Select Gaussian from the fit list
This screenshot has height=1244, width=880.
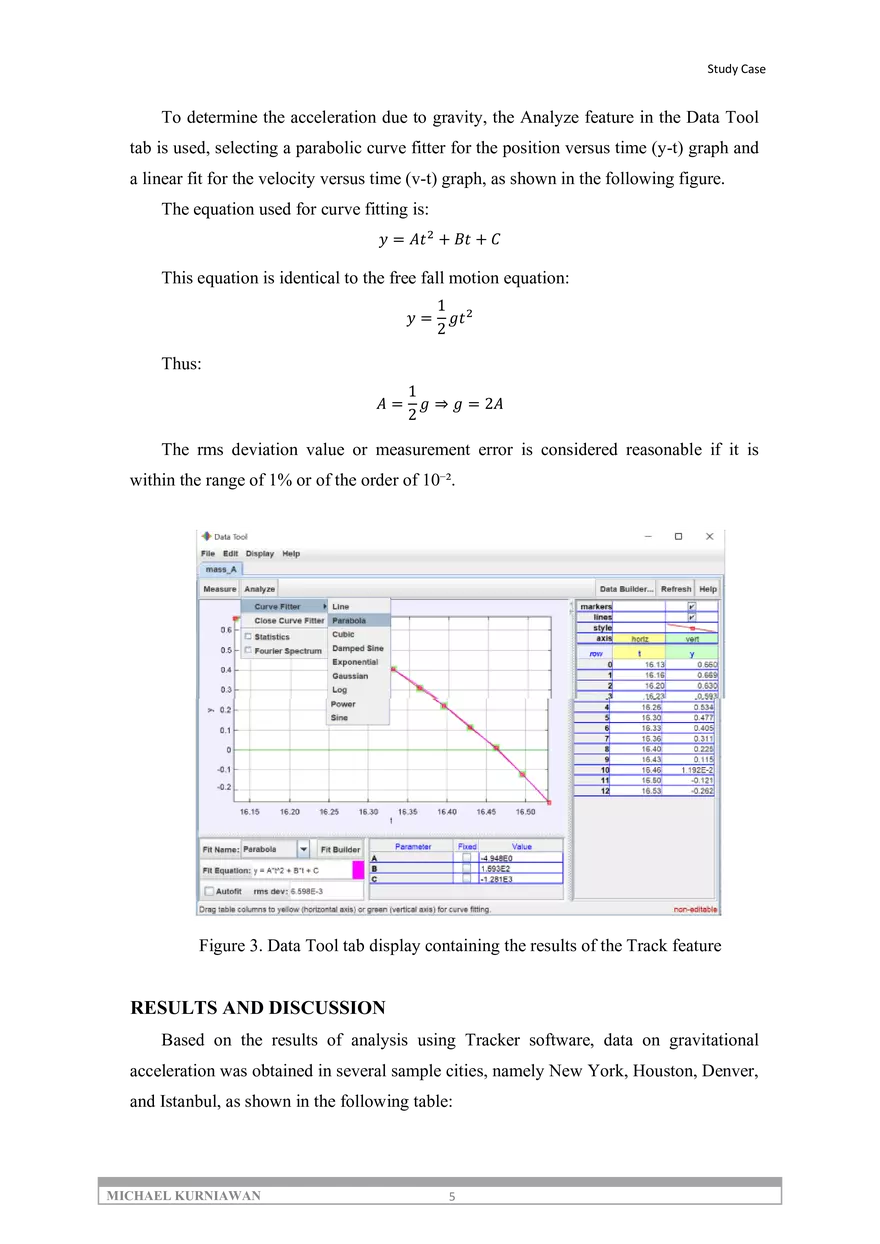350,676
